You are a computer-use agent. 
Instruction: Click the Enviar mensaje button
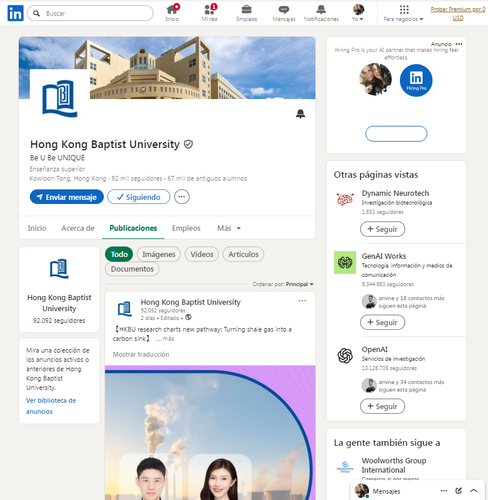[67, 197]
